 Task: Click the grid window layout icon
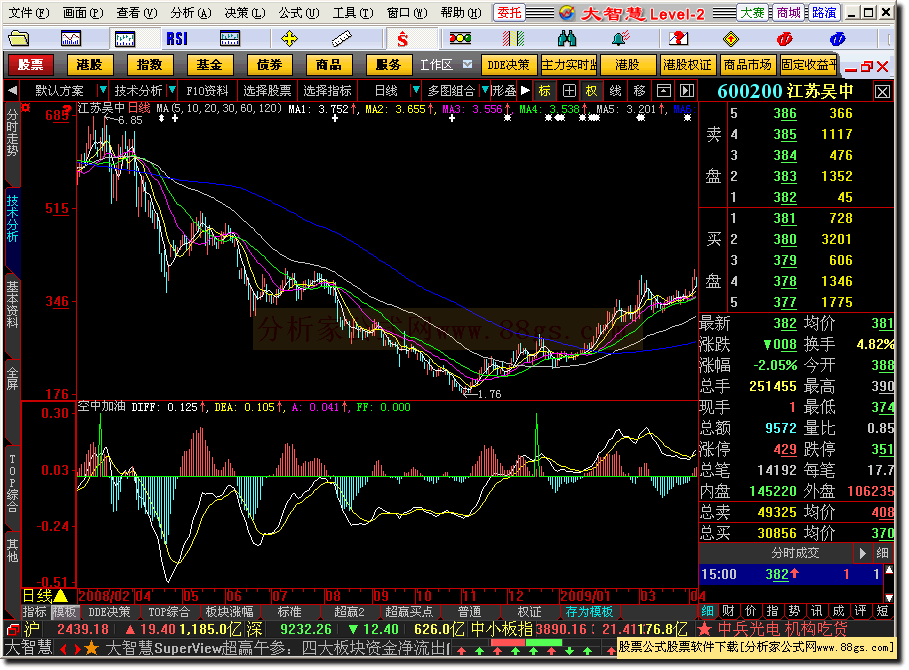click(x=569, y=90)
